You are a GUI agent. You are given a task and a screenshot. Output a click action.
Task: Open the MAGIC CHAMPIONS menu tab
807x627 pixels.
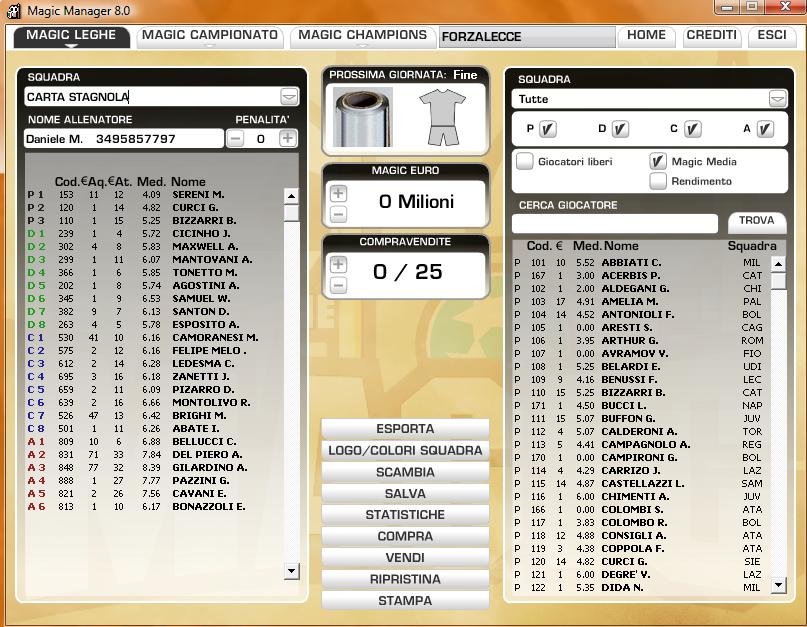tap(363, 36)
